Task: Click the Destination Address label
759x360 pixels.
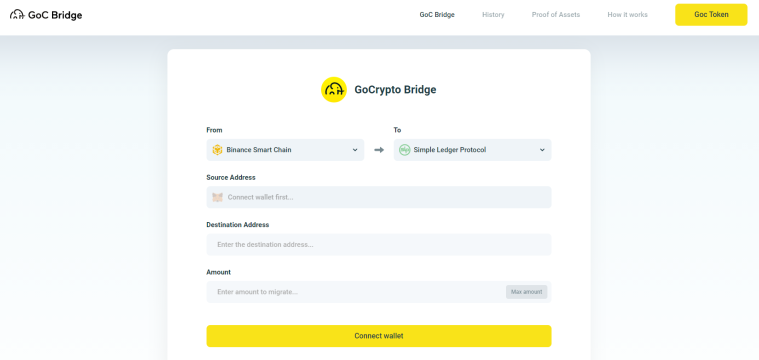Action: point(238,225)
